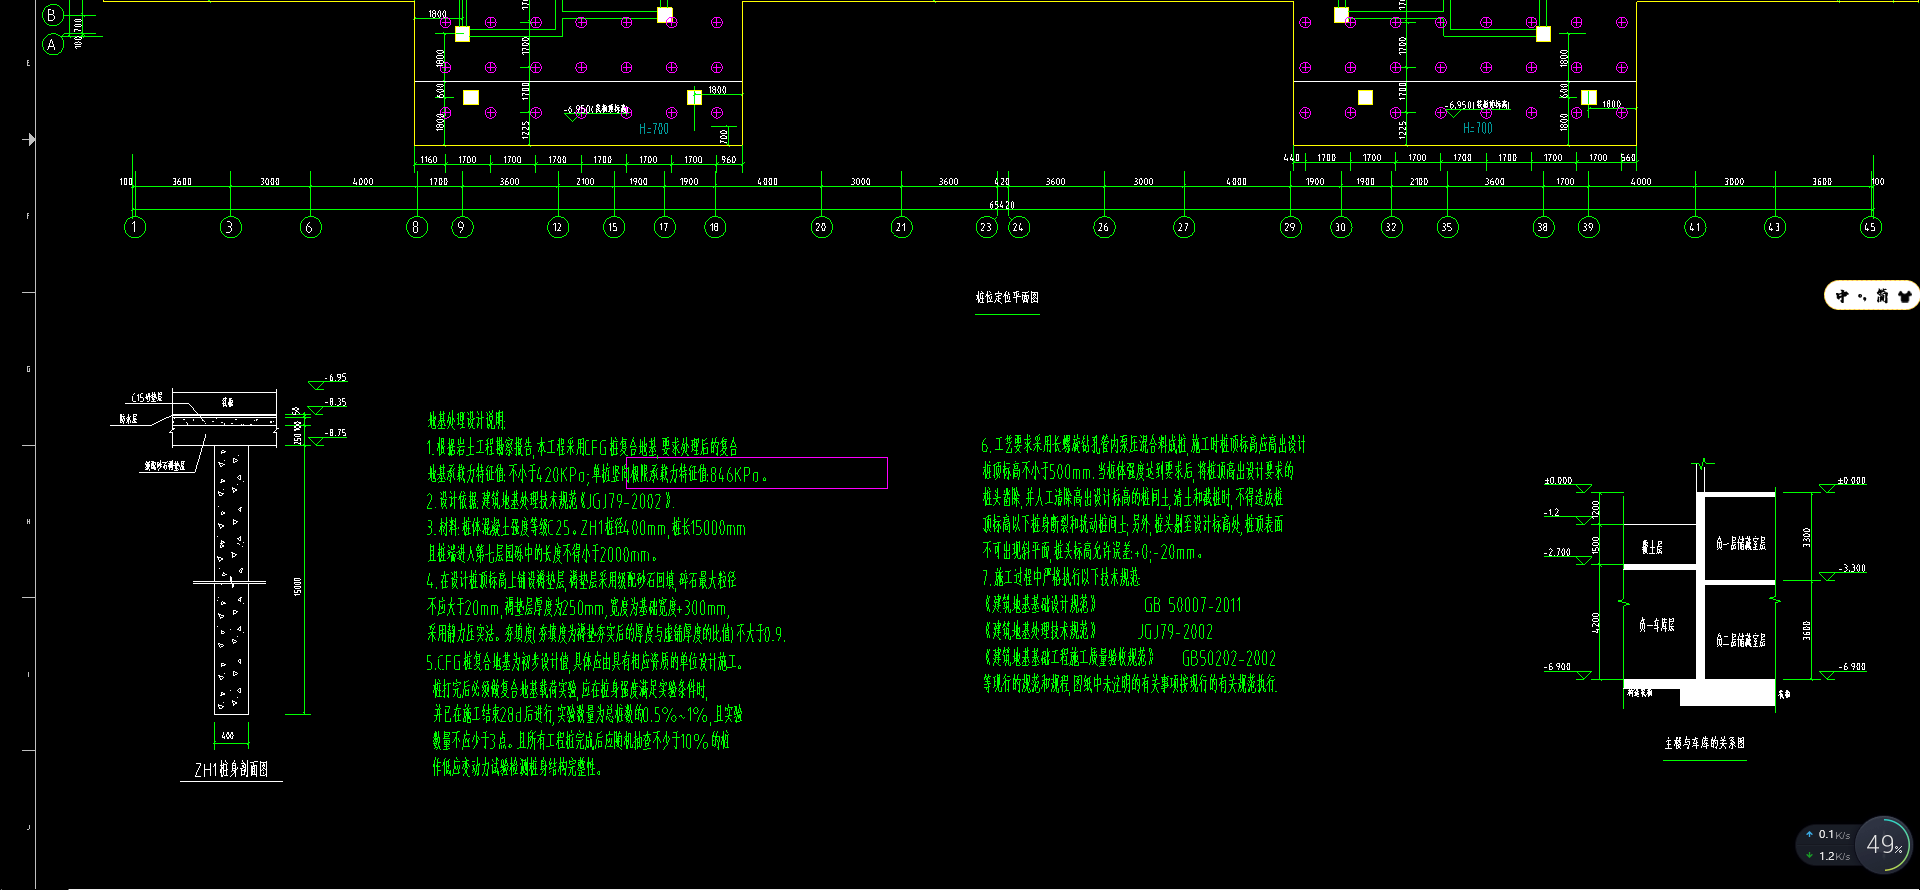The height and width of the screenshot is (890, 1920).
Task: Click the 桩位定位平面图 drawing title
Action: 1007,297
